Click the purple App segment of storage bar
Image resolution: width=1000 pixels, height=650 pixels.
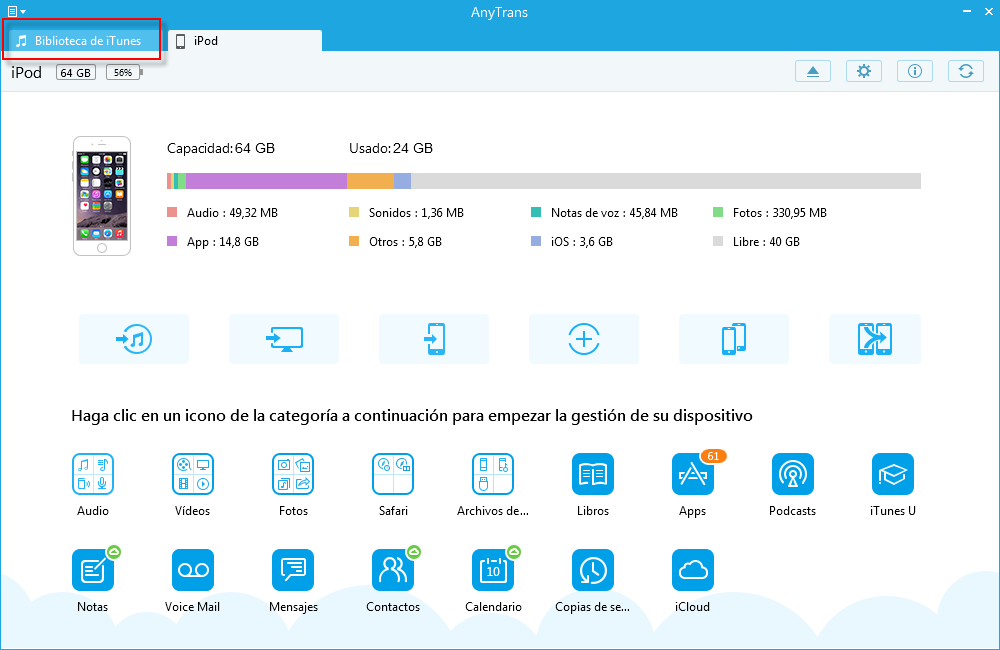[267, 181]
